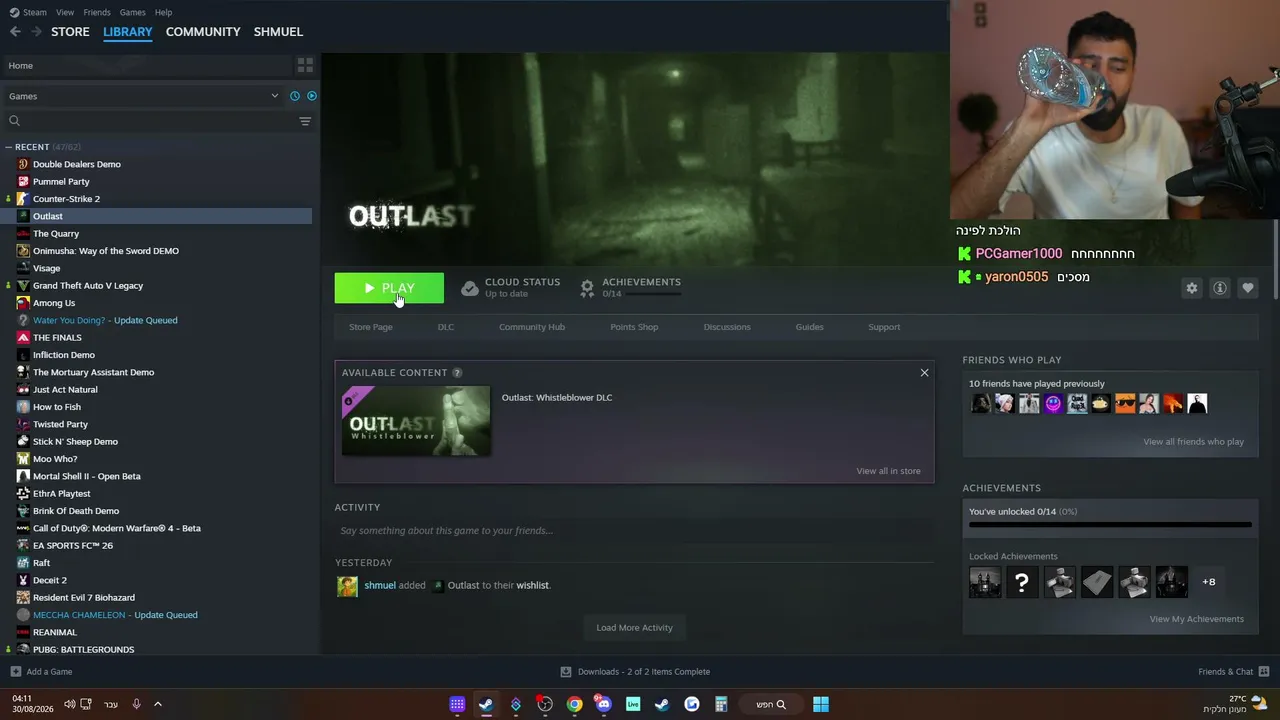Image resolution: width=1280 pixels, height=720 pixels.
Task: Click the Available Content help question mark
Action: [x=457, y=373]
